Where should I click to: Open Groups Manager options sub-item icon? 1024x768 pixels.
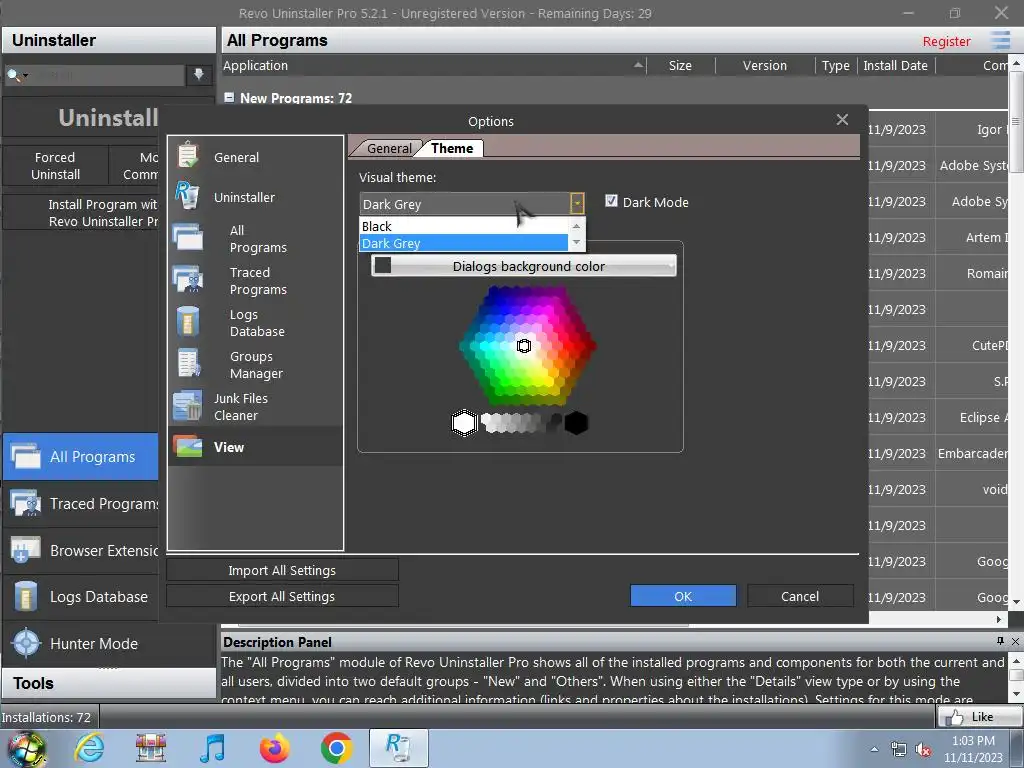click(189, 363)
